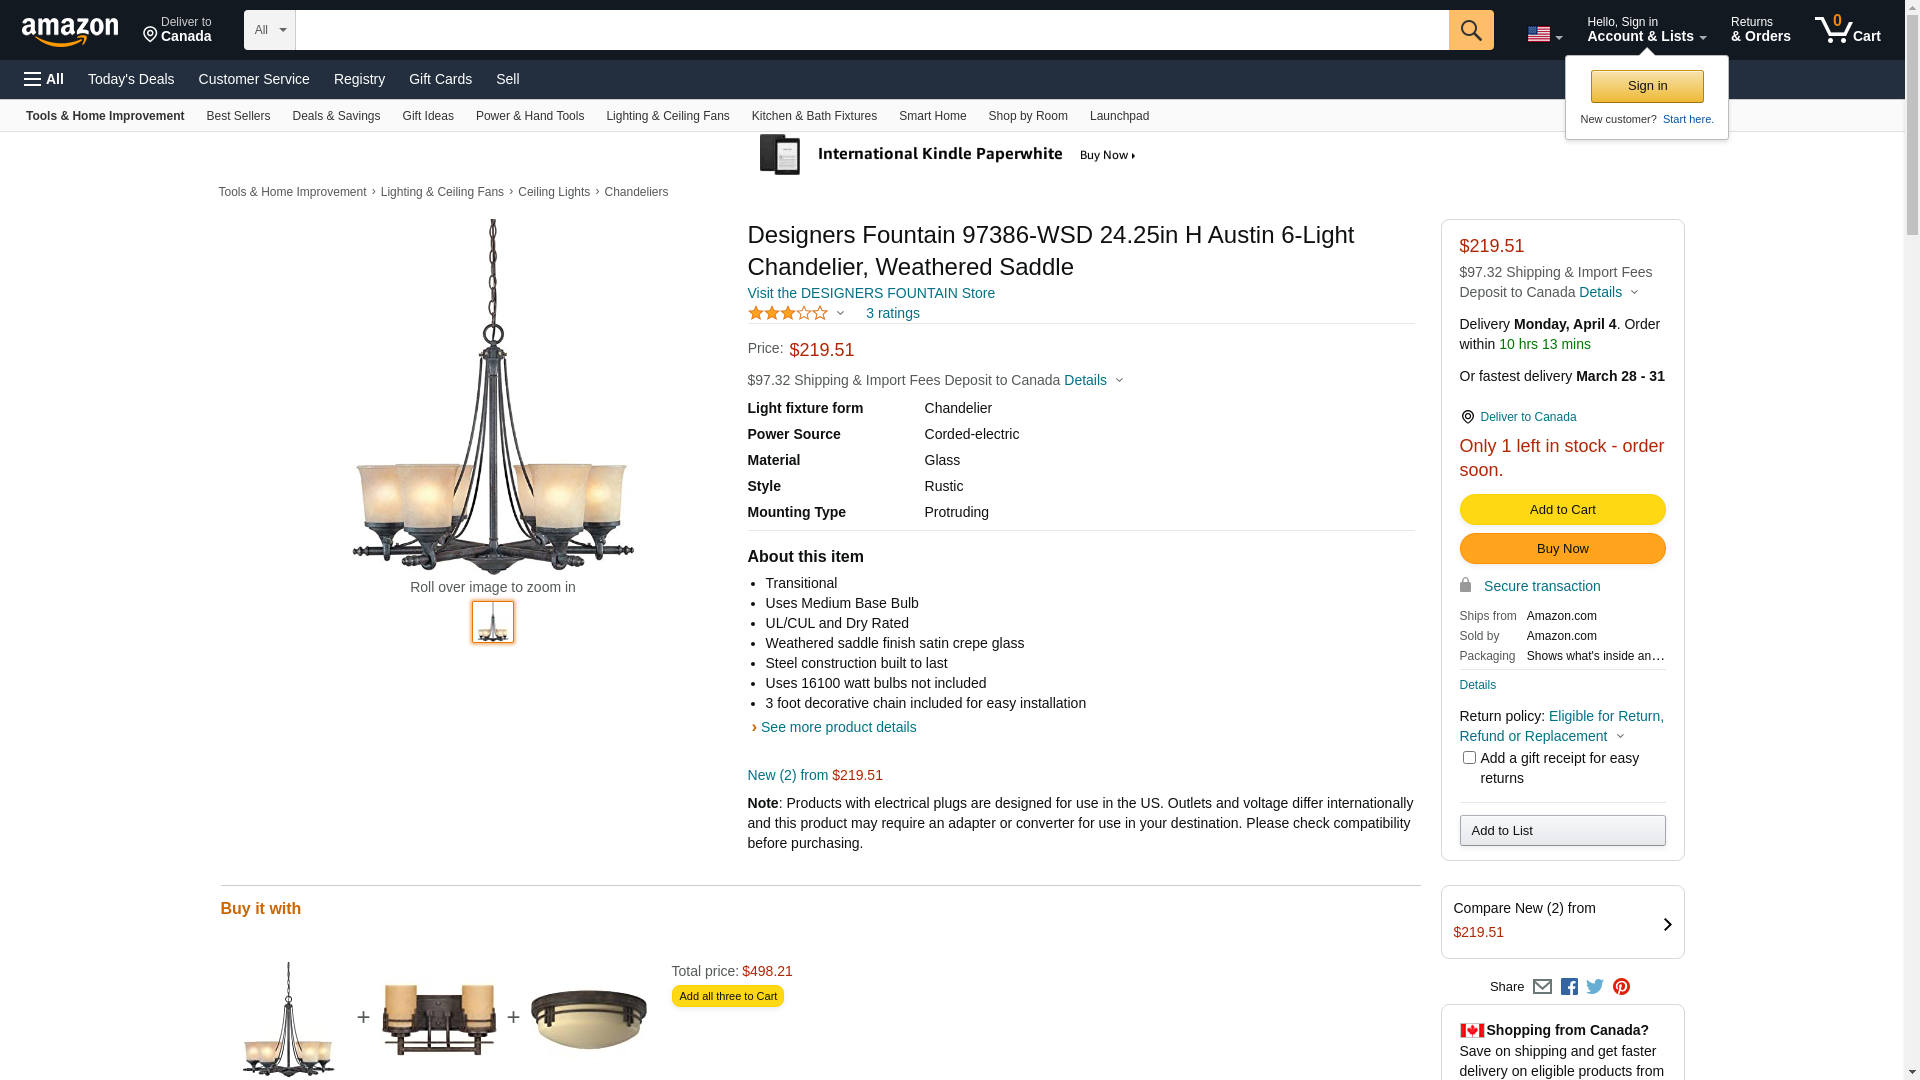1920x1080 pixels.
Task: Share on Facebook
Action: (1569, 987)
